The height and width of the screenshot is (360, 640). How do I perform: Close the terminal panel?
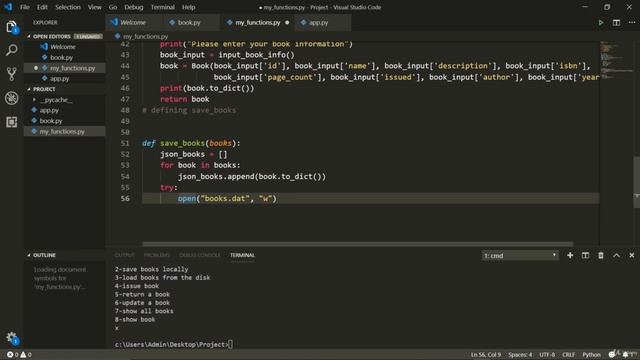tap(631, 255)
